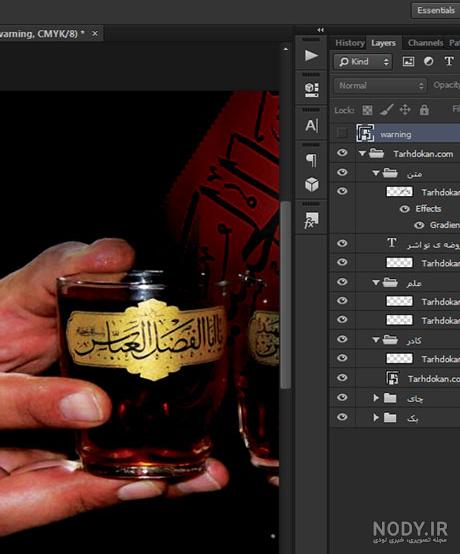Open the Character panel icon

coord(311,125)
